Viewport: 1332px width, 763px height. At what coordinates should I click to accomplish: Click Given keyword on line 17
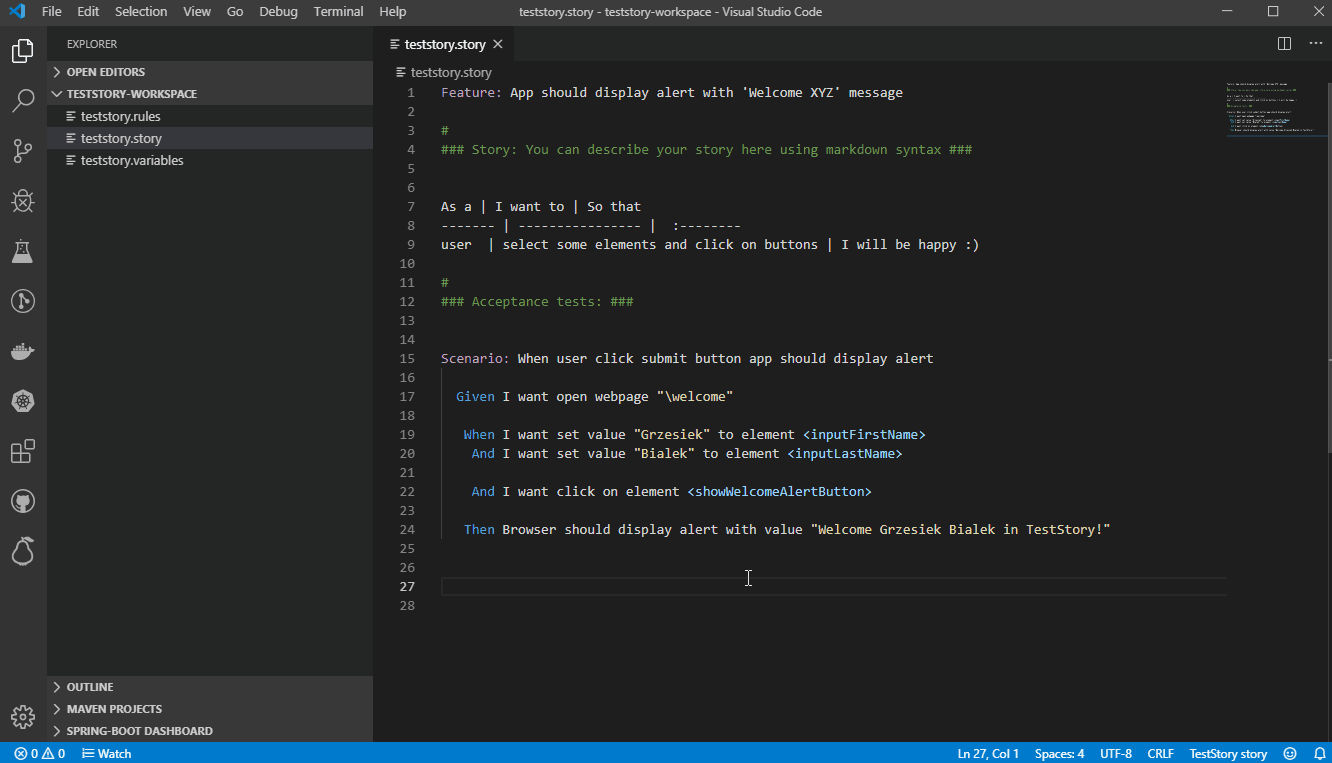click(x=475, y=396)
